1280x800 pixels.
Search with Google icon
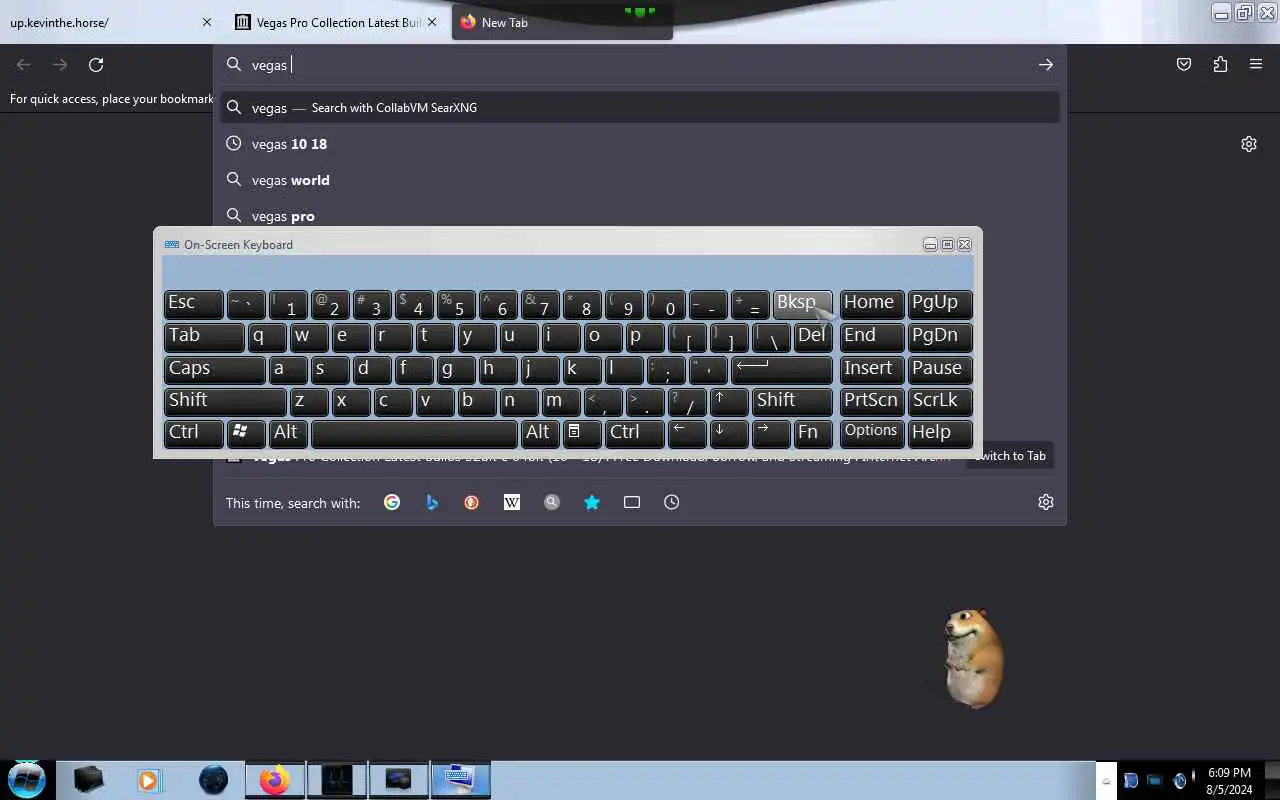[x=392, y=502]
